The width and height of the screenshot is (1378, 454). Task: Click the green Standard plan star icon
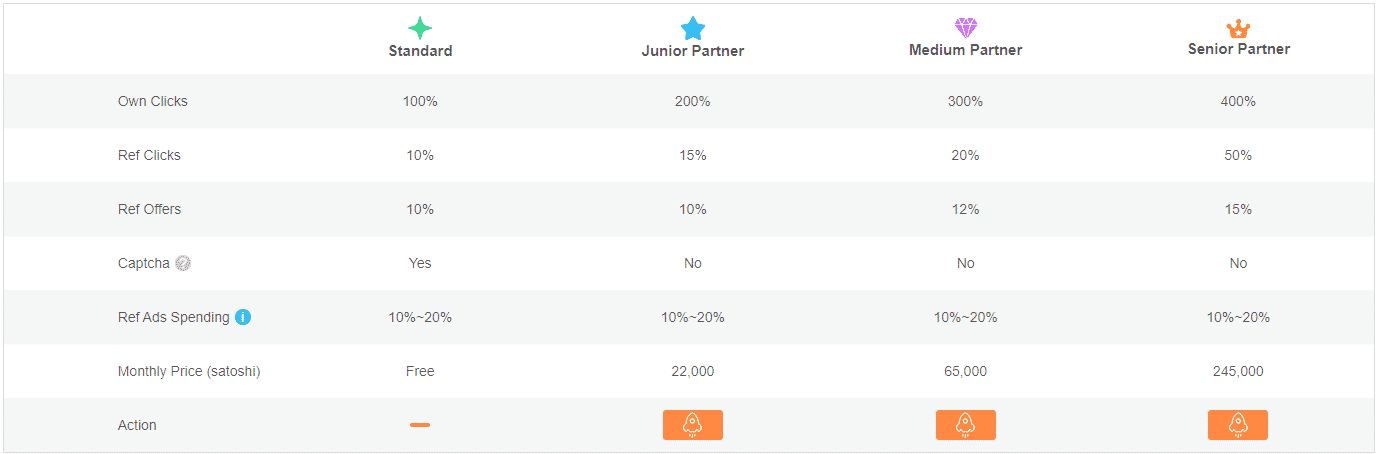coord(420,28)
